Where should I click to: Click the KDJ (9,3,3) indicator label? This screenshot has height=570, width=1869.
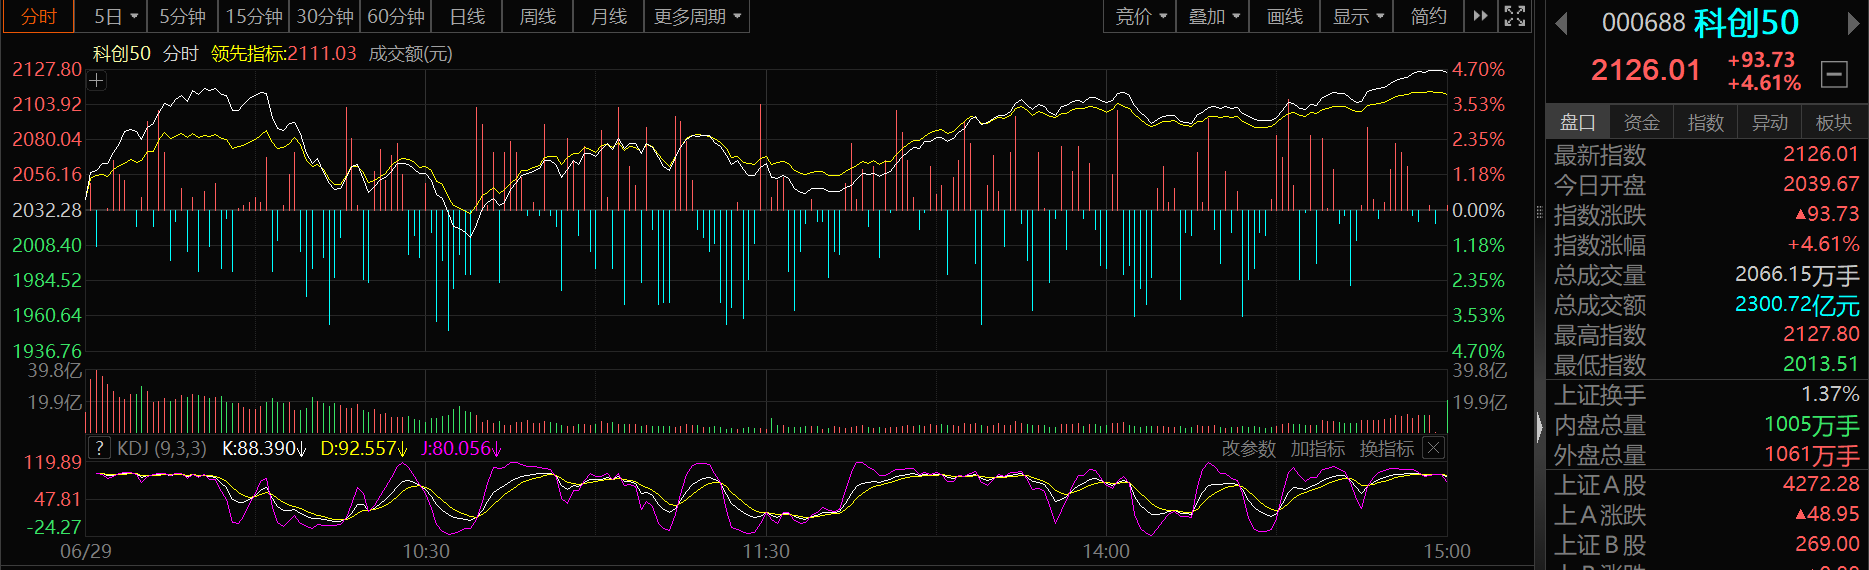pos(162,448)
